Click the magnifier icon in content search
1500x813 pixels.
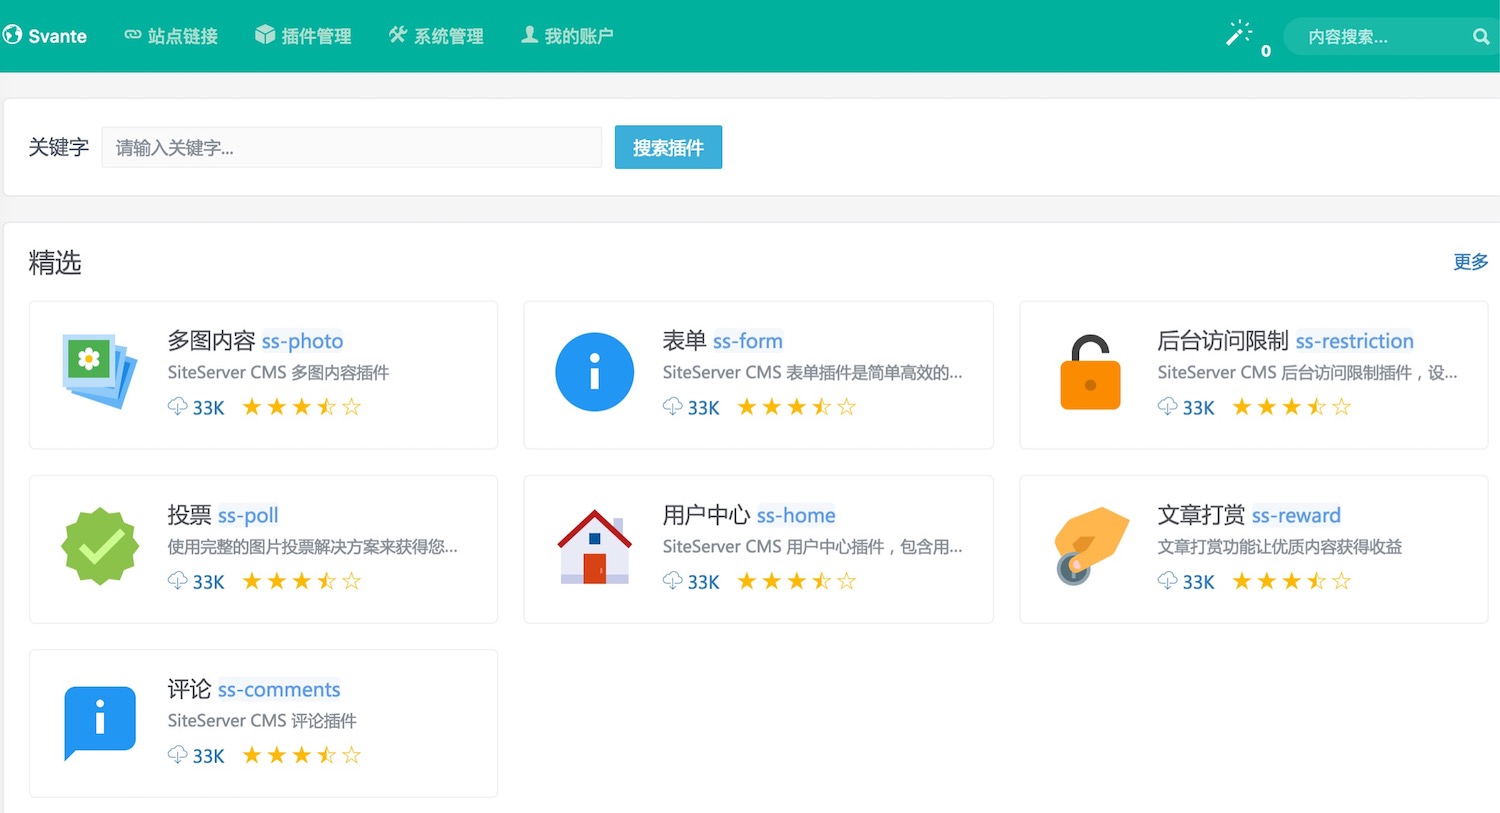[1480, 37]
